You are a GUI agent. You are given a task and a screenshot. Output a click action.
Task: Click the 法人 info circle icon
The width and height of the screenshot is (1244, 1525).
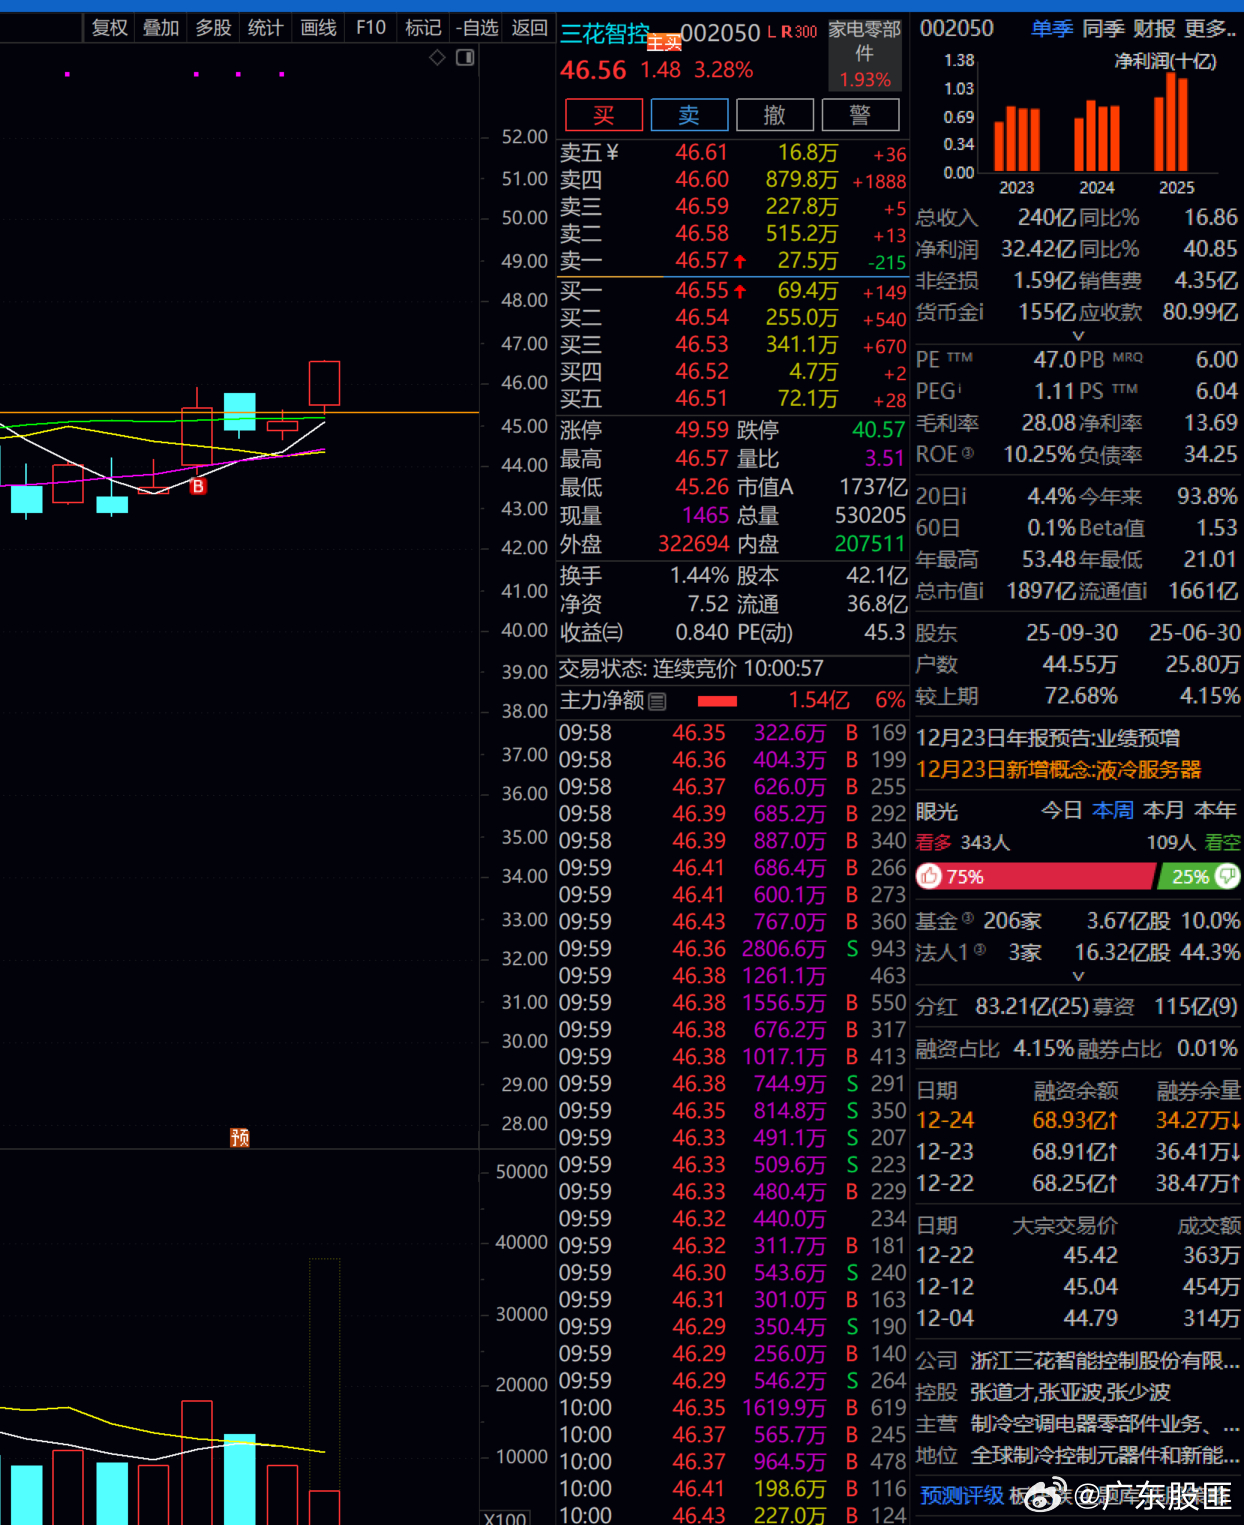tap(980, 950)
